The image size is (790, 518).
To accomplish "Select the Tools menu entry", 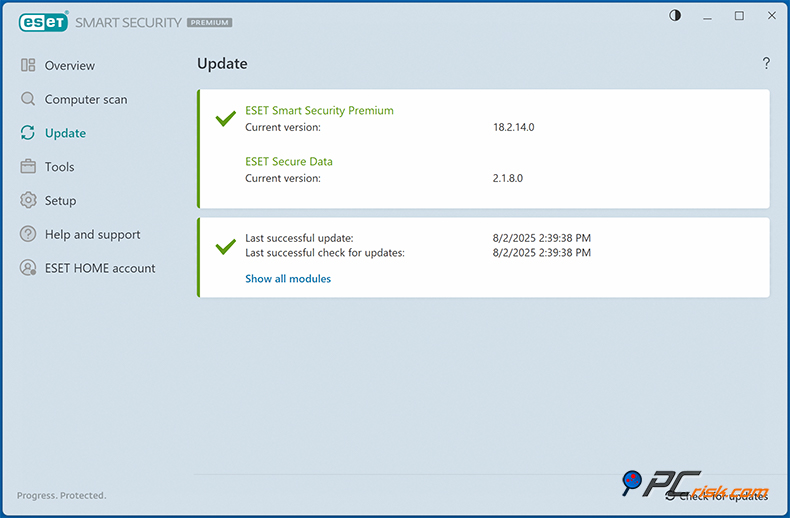I will 60,167.
